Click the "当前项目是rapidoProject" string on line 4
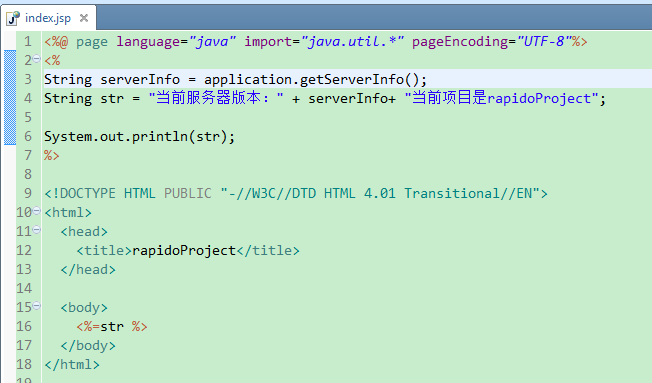This screenshot has height=383, width=652. [x=501, y=98]
